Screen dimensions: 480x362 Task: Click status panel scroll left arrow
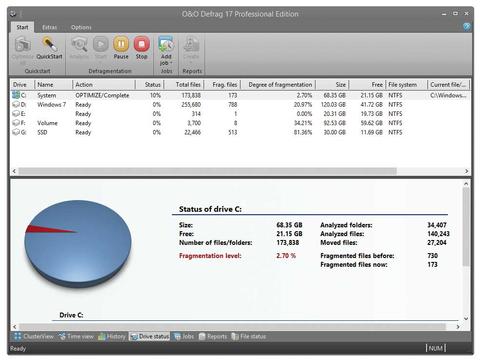[x=14, y=327]
